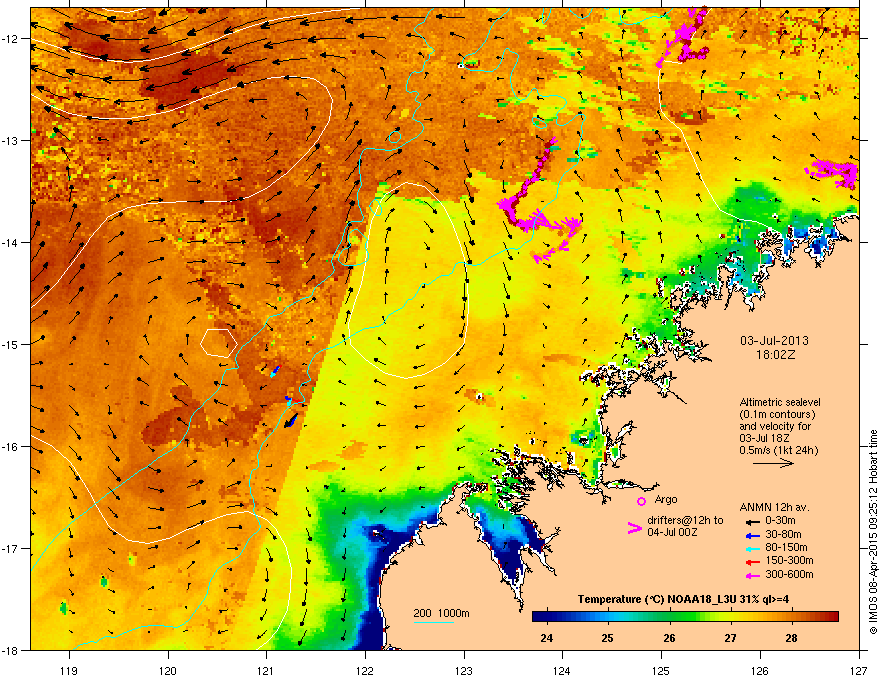Click the '0.5m/s (1kt 24h)' text
Viewport: 880px width, 680px height.
pyautogui.click(x=778, y=451)
